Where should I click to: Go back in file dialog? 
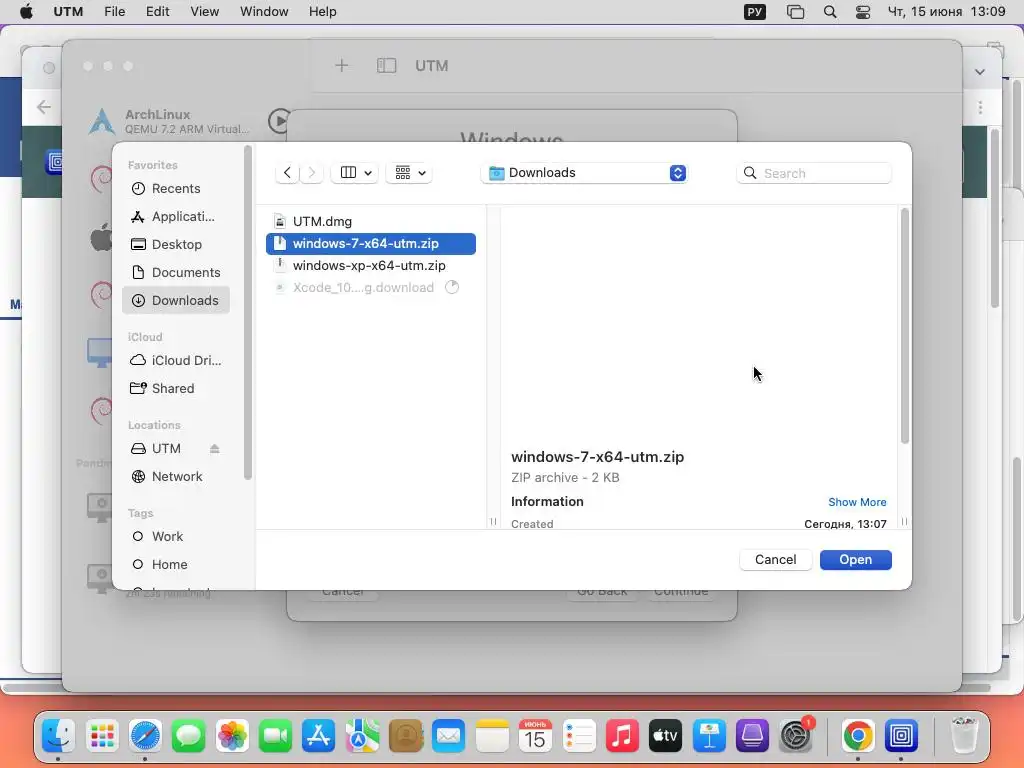(x=287, y=172)
